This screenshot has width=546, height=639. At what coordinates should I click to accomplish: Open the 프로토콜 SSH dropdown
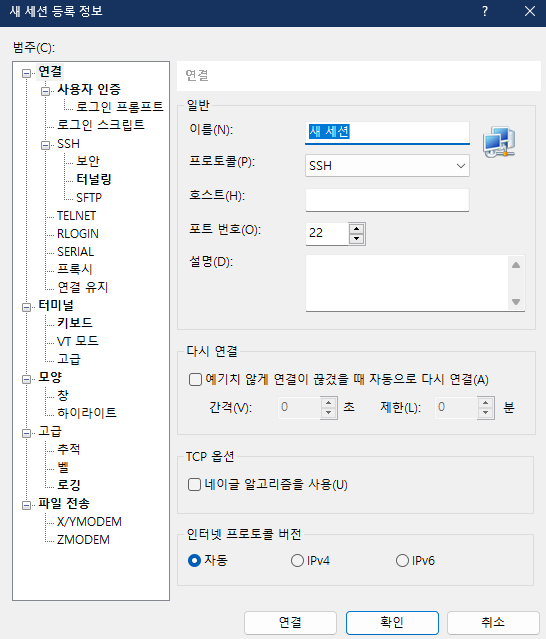(x=387, y=165)
